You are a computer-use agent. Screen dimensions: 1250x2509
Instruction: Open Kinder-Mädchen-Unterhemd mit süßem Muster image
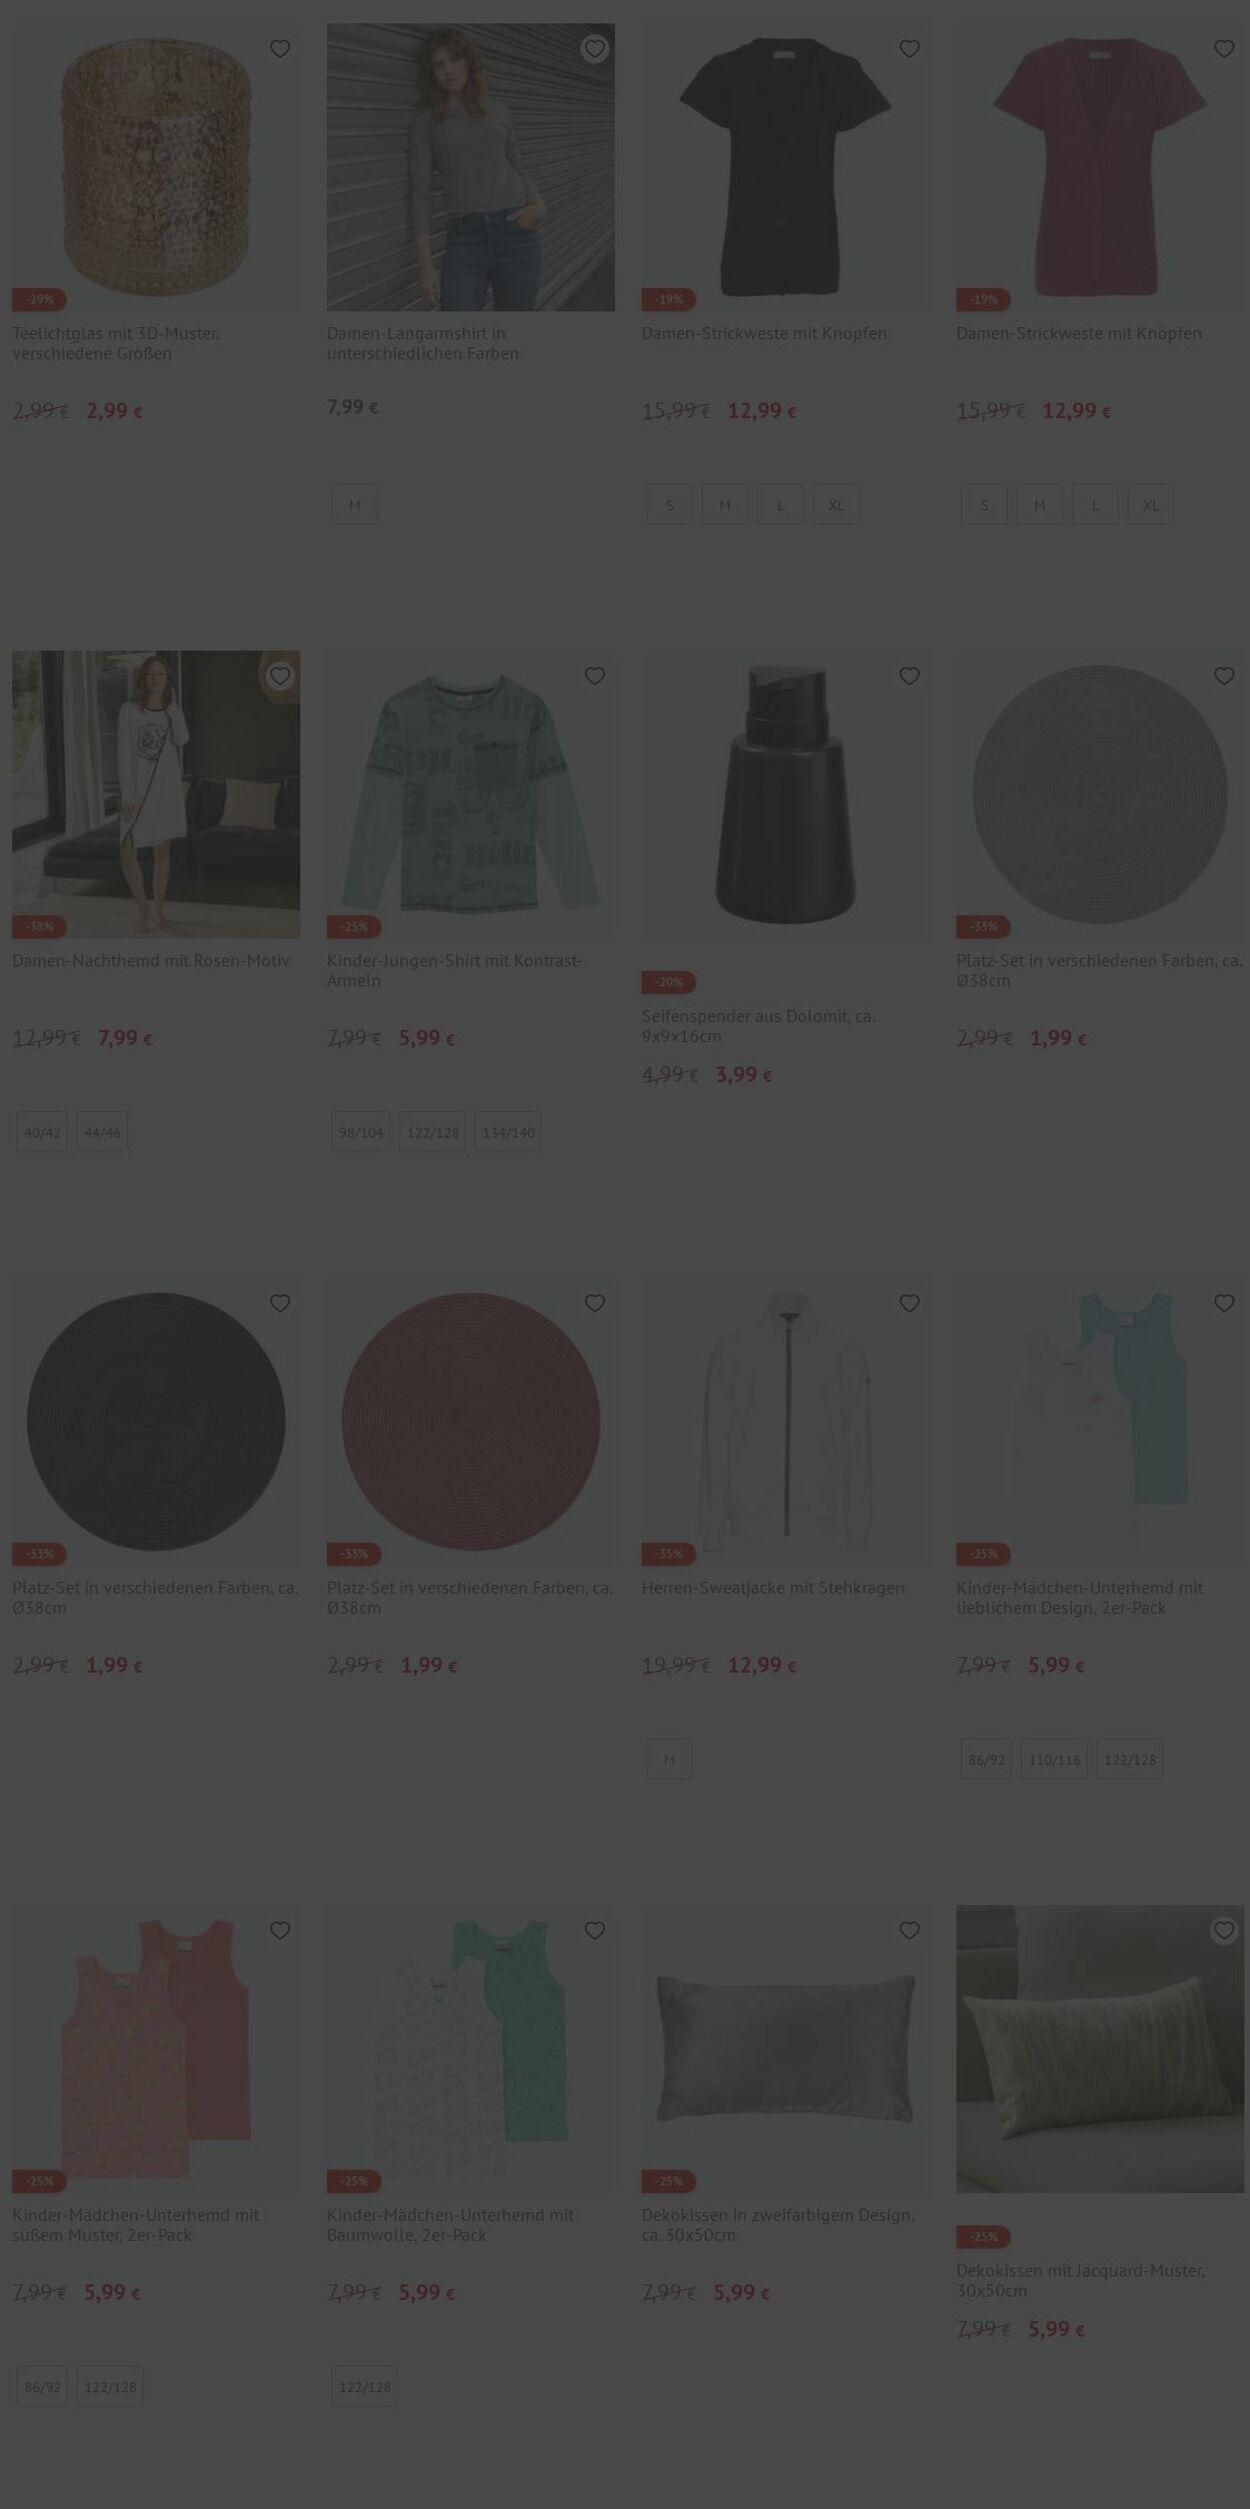156,2049
